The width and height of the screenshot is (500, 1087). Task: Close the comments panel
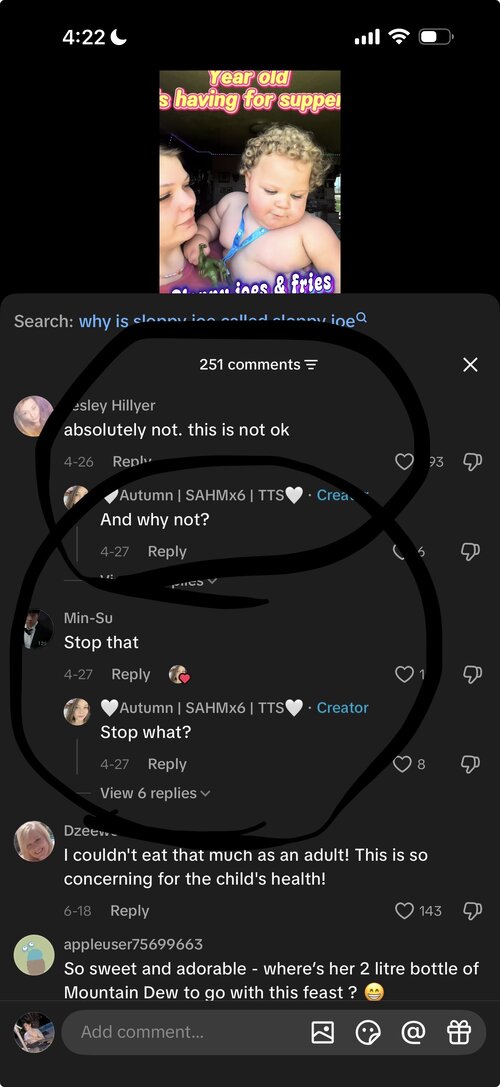470,365
